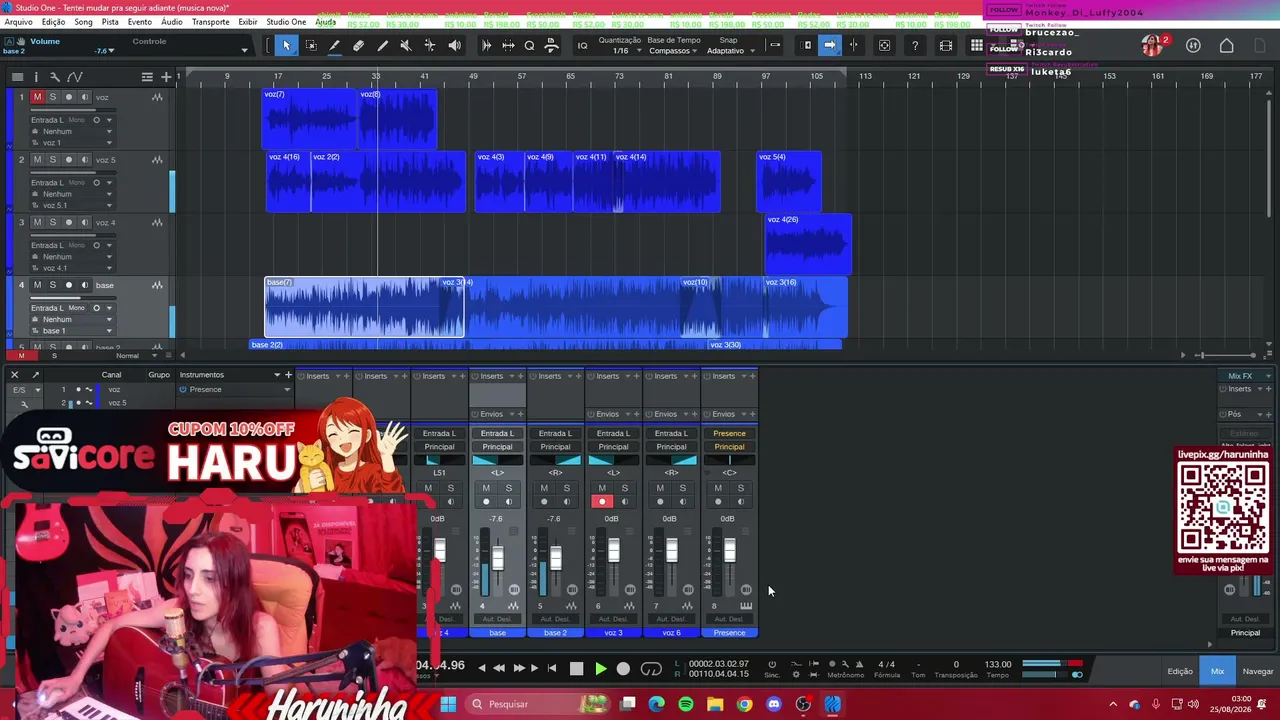Switch to the Edição view button
Viewport: 1280px width, 720px height.
click(1180, 671)
